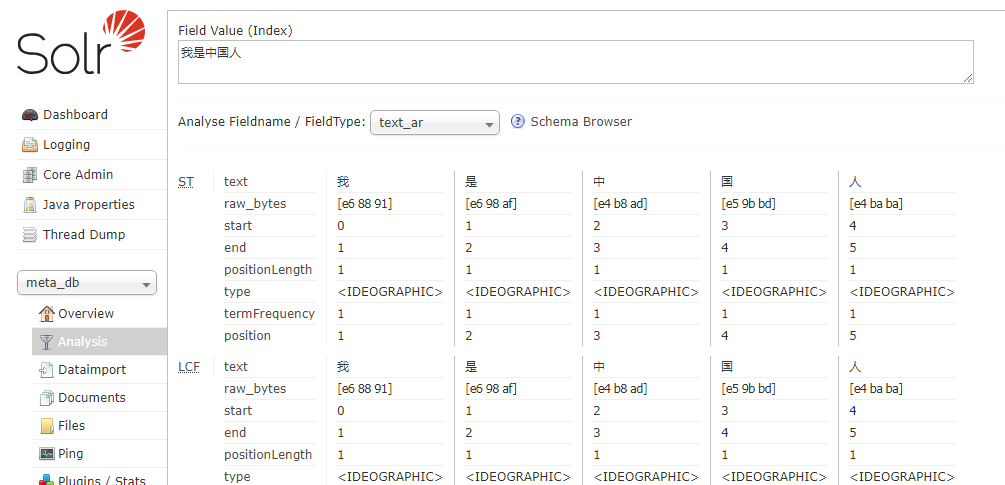Click the Ping monitor icon
The image size is (1005, 485).
point(46,454)
